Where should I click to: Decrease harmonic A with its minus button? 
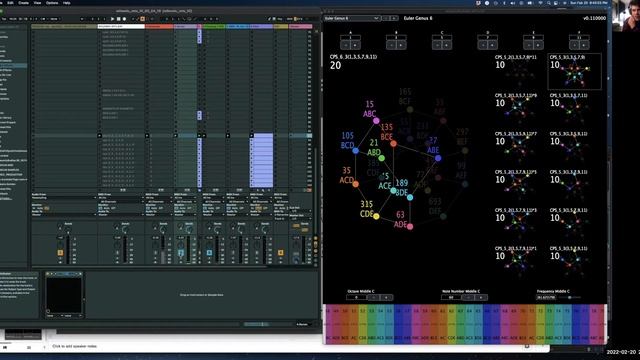346,45
